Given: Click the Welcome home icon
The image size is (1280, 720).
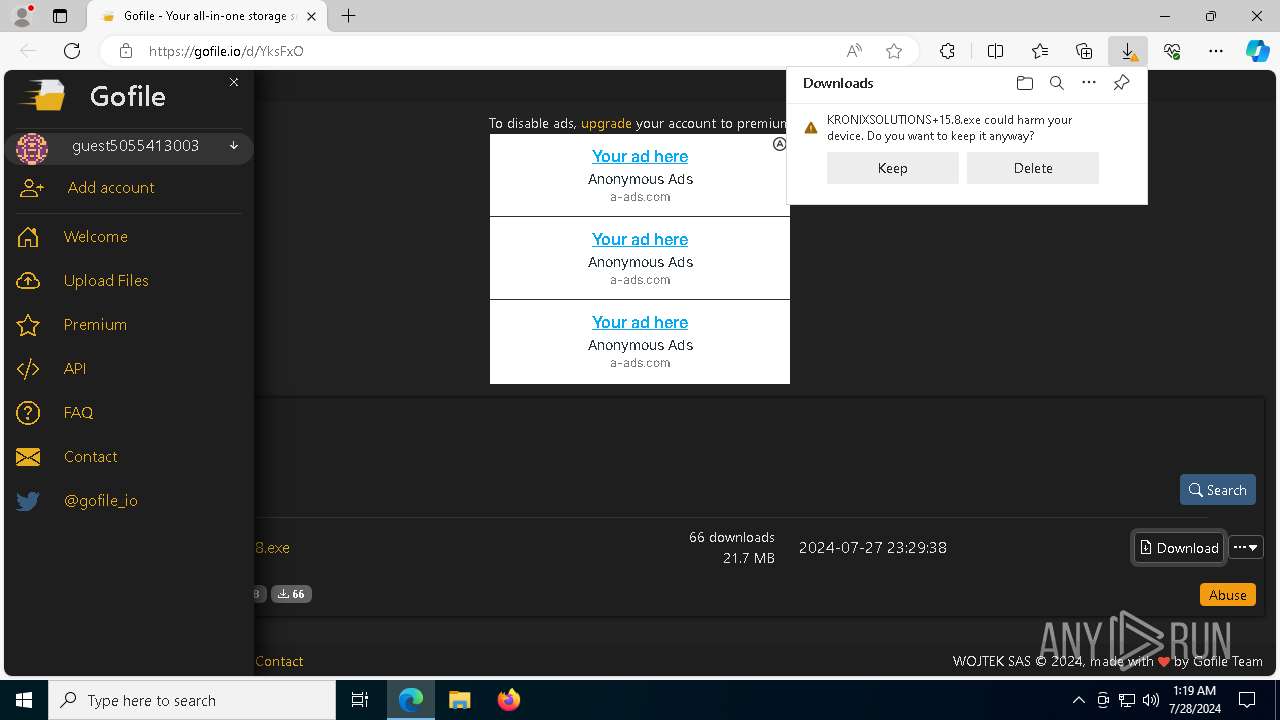Looking at the screenshot, I should (28, 237).
